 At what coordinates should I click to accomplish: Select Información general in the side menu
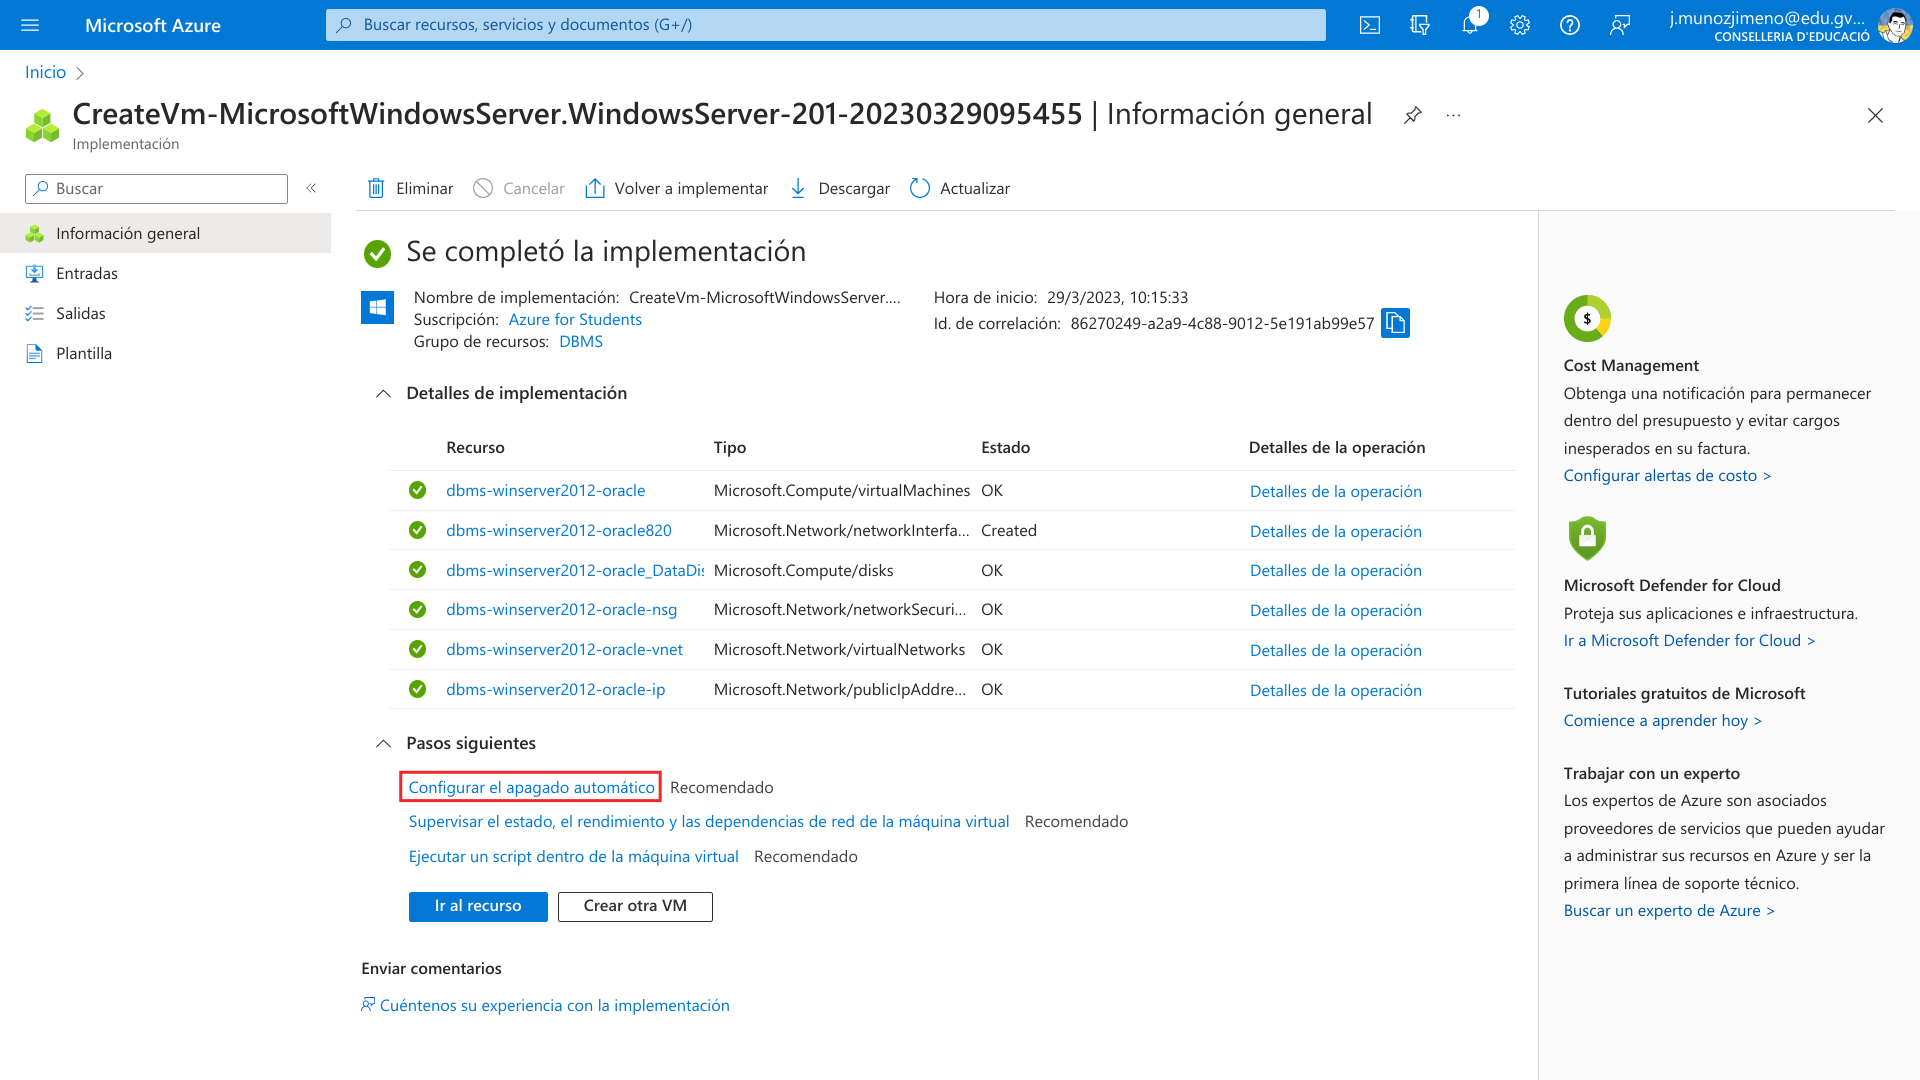click(165, 233)
